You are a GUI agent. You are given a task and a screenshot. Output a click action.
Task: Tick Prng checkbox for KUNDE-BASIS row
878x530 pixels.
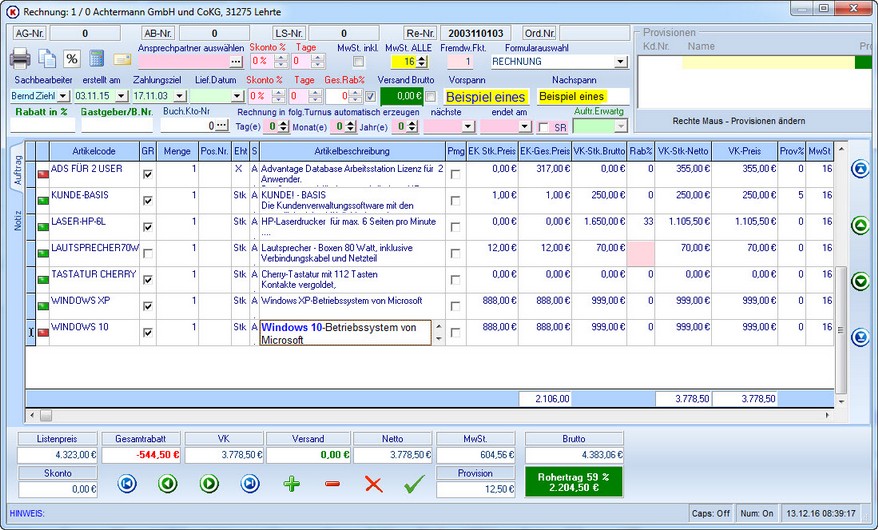tap(455, 200)
